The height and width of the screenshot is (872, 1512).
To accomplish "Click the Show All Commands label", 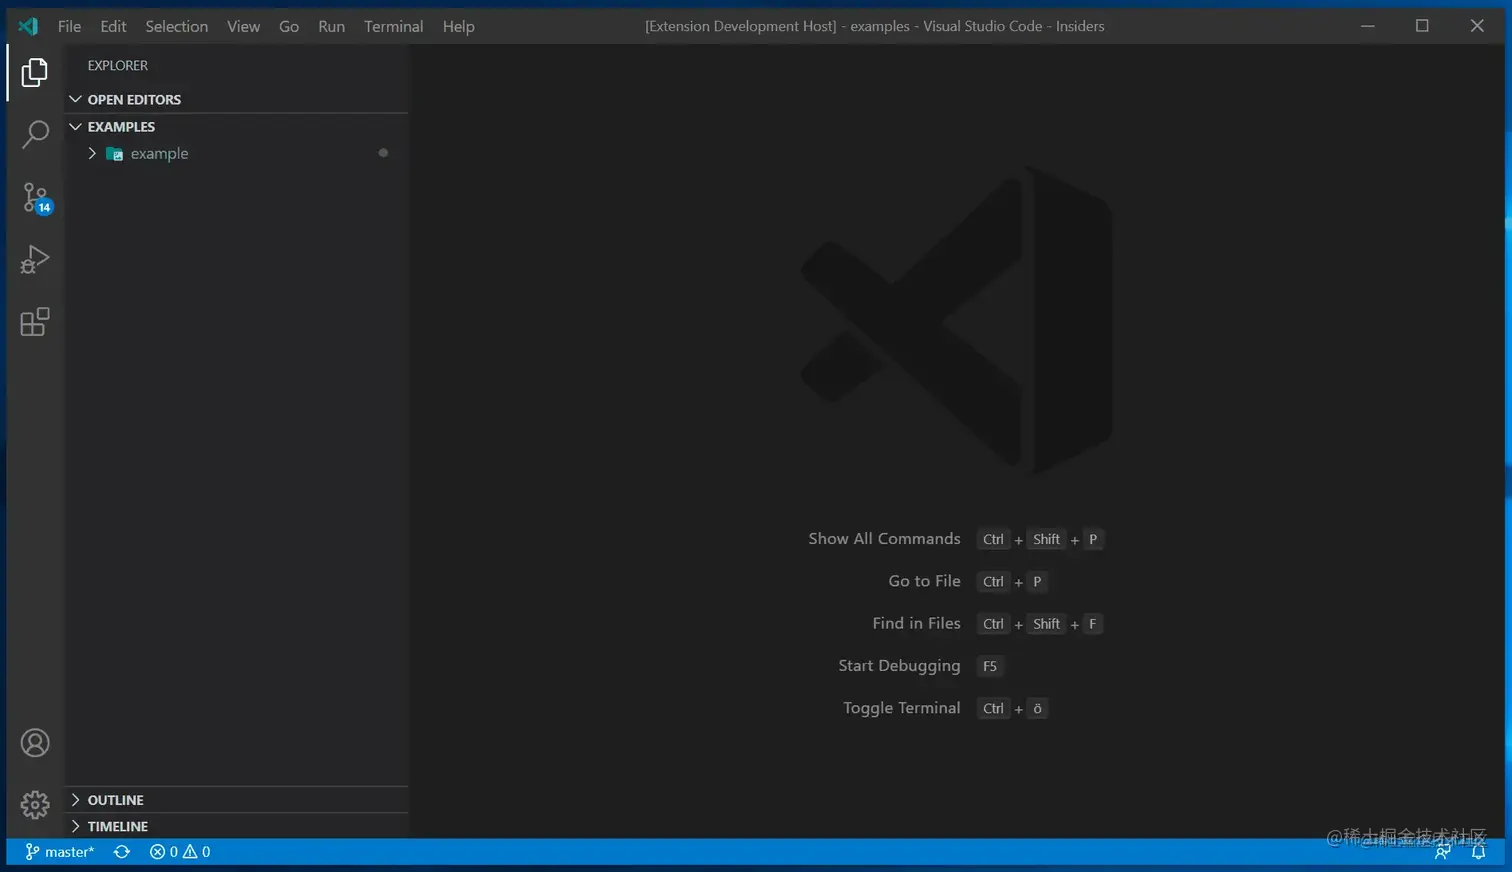I will click(884, 539).
